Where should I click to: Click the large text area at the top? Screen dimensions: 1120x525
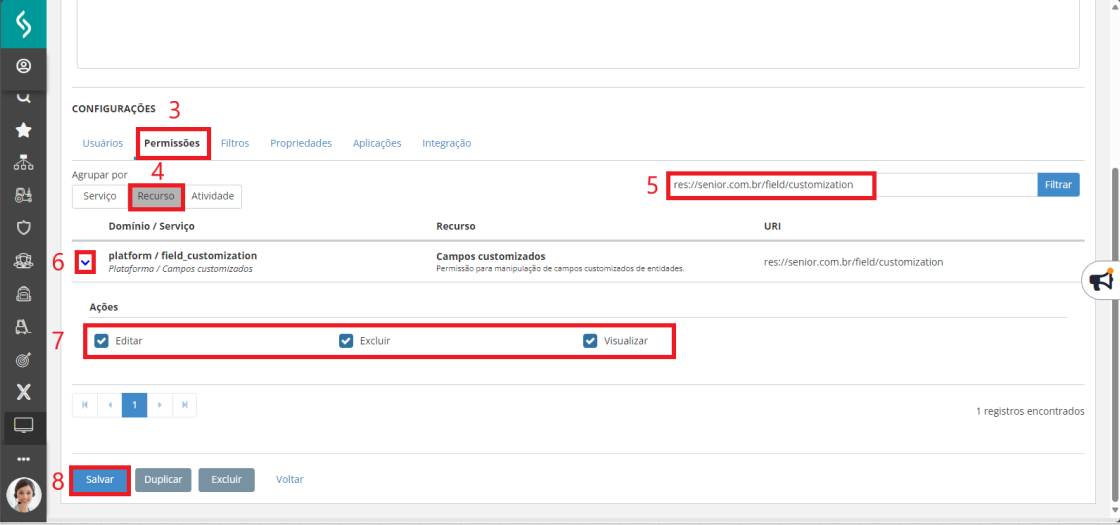click(x=578, y=34)
